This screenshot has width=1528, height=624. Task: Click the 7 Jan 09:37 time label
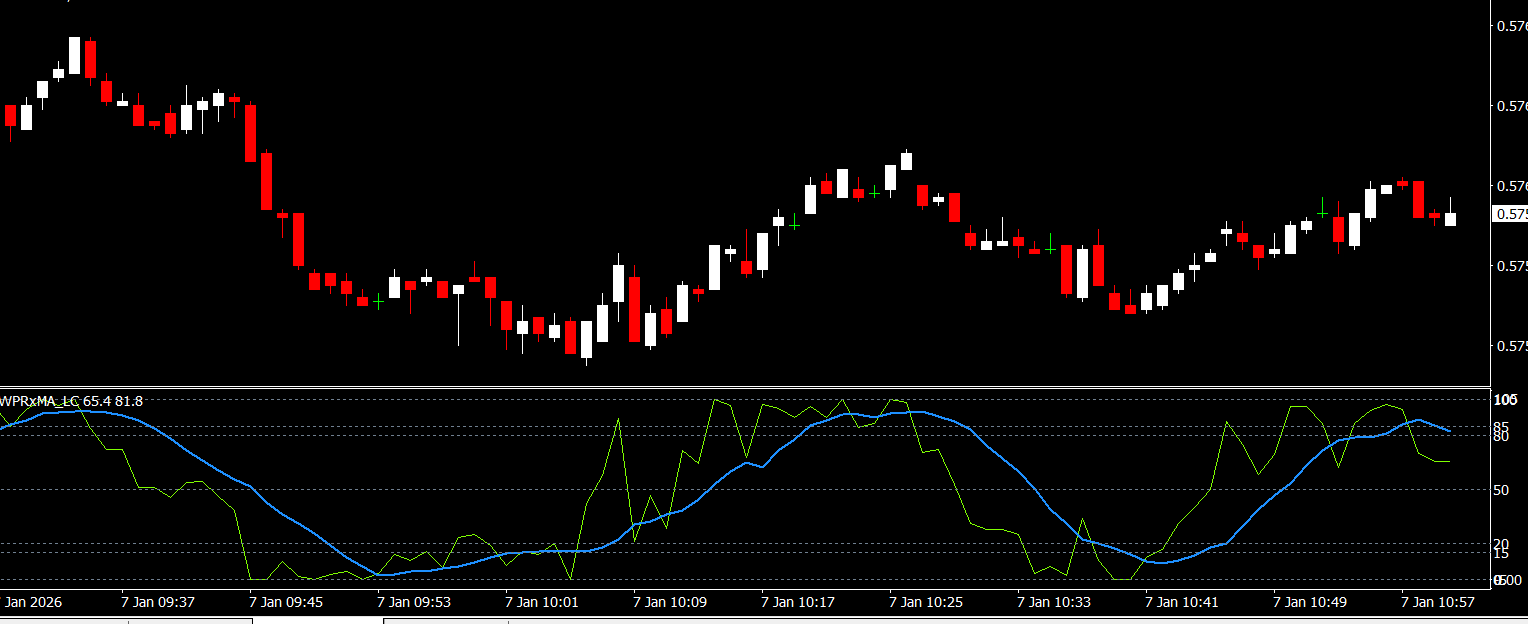[x=157, y=602]
